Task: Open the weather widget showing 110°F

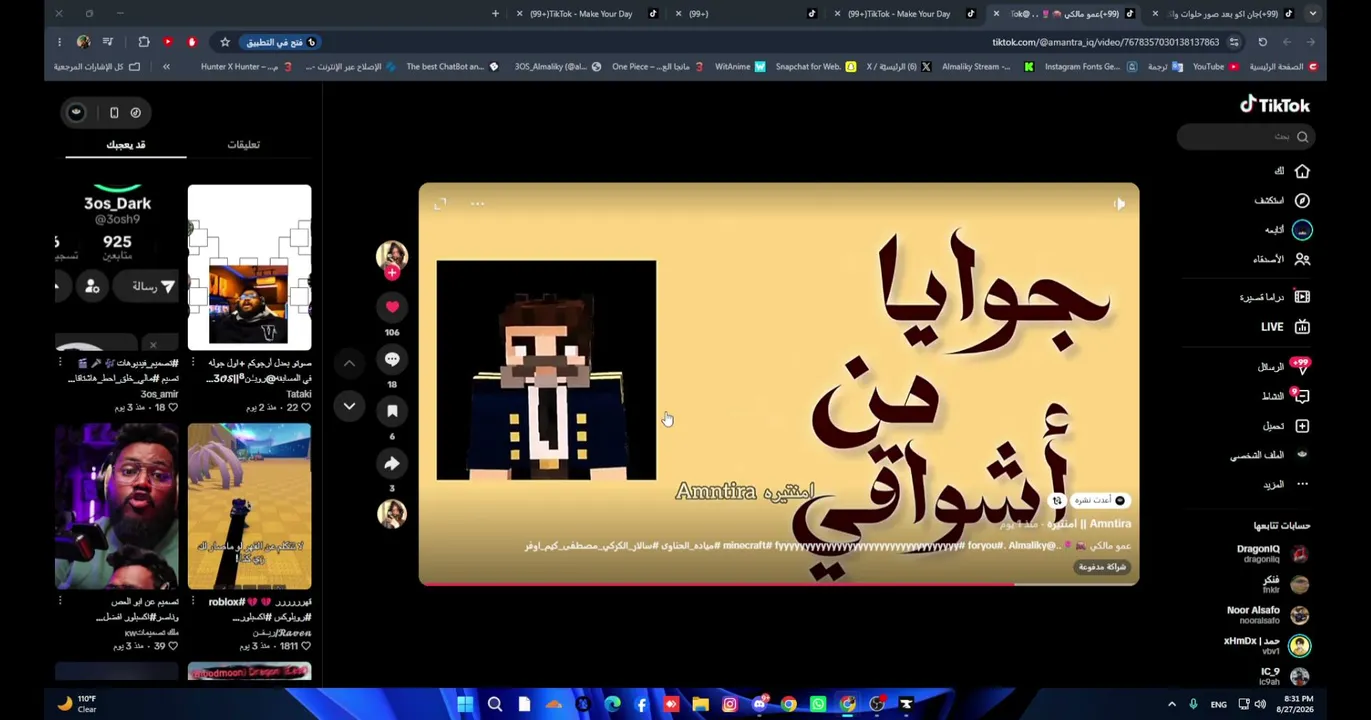Action: coord(78,704)
